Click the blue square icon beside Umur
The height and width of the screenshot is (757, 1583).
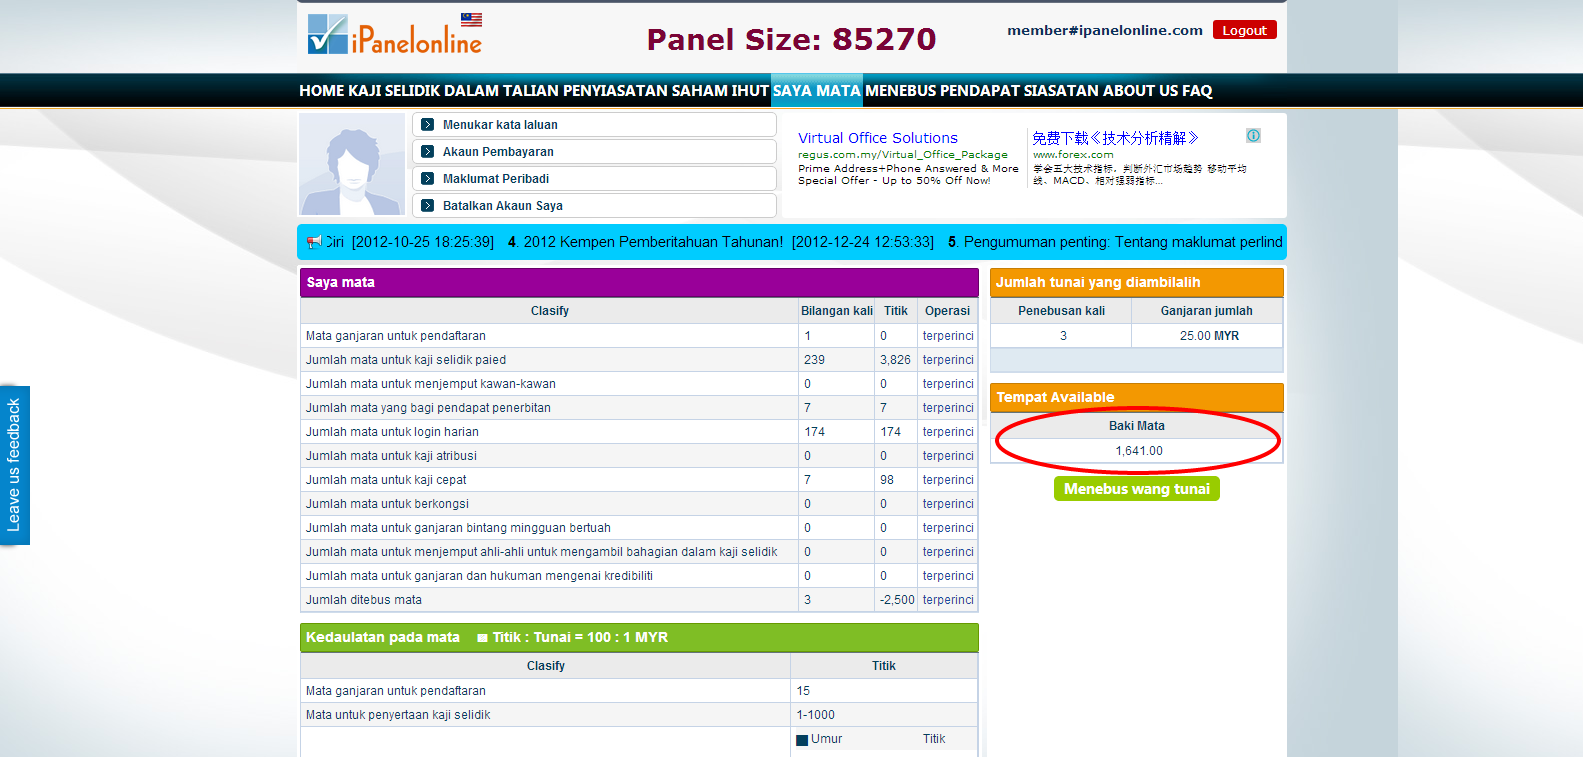point(802,740)
